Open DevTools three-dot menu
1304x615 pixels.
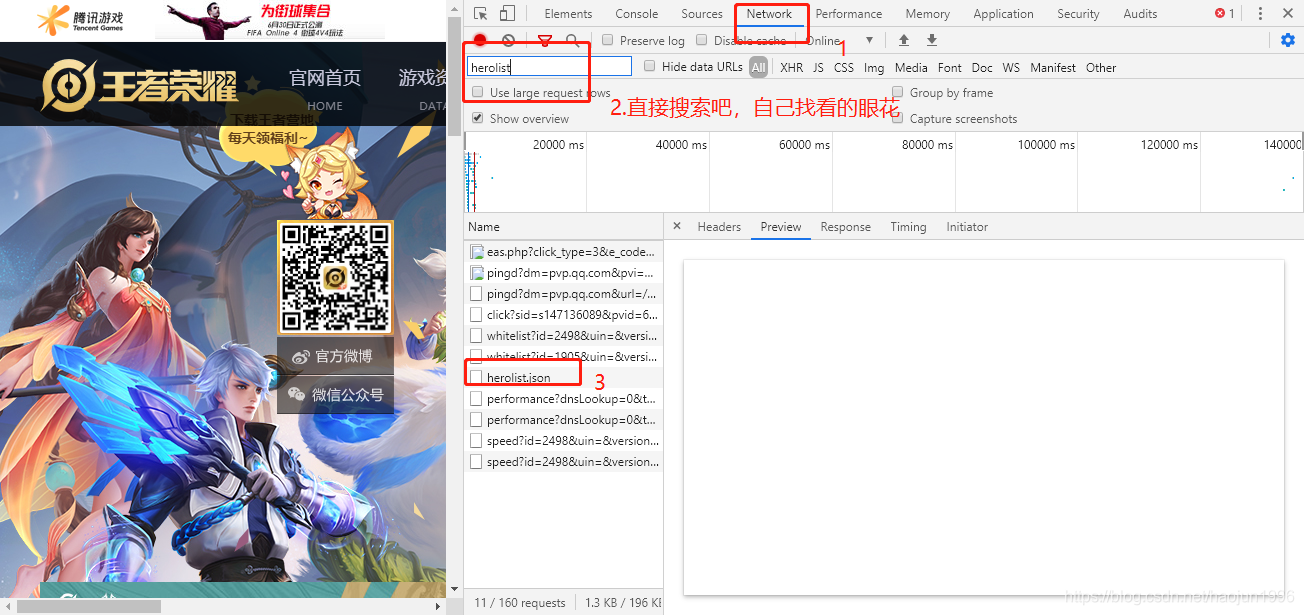pos(1259,14)
